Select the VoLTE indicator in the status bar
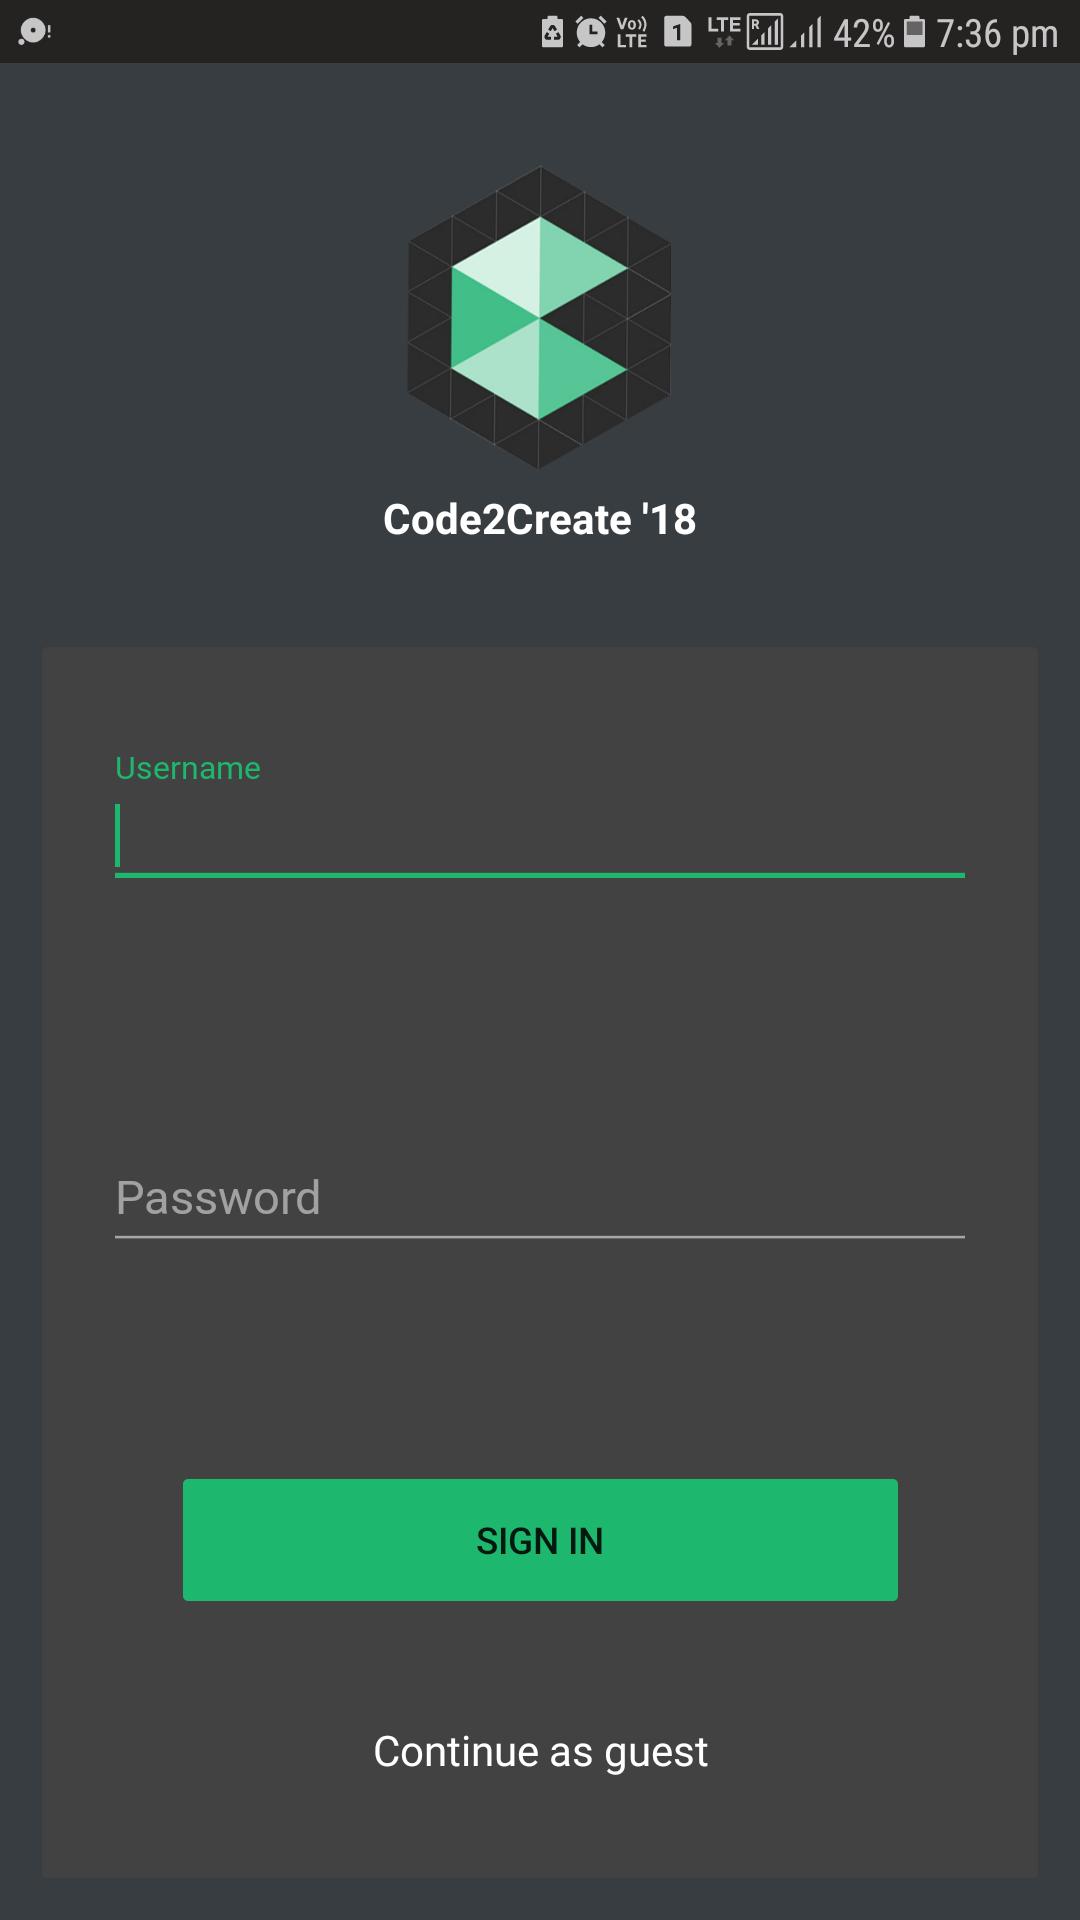Screen dimensions: 1080x1920 click(x=629, y=30)
